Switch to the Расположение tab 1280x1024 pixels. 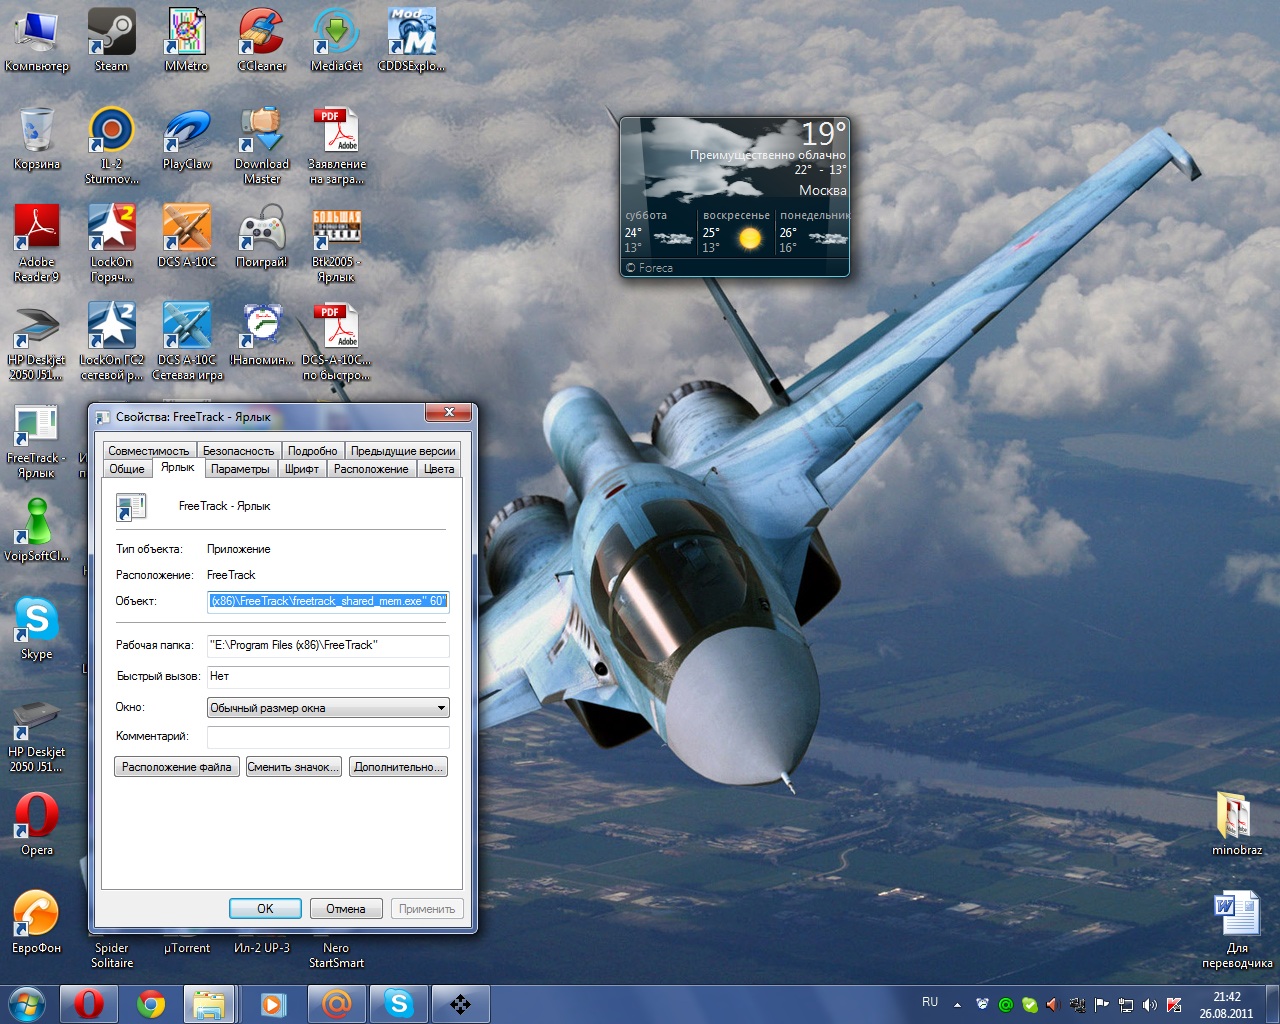(x=371, y=469)
